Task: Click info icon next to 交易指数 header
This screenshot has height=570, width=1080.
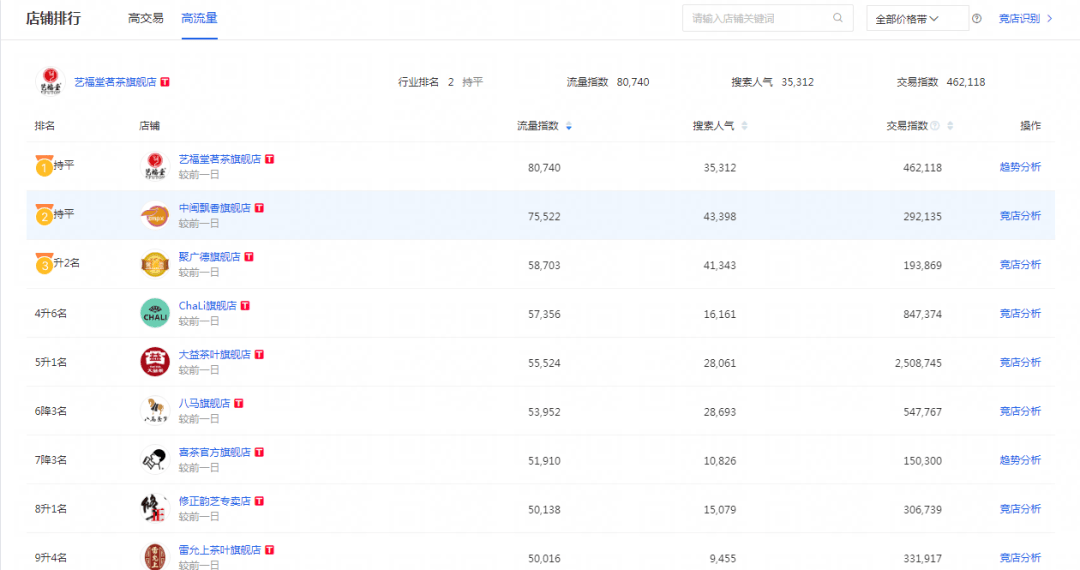Action: 935,126
